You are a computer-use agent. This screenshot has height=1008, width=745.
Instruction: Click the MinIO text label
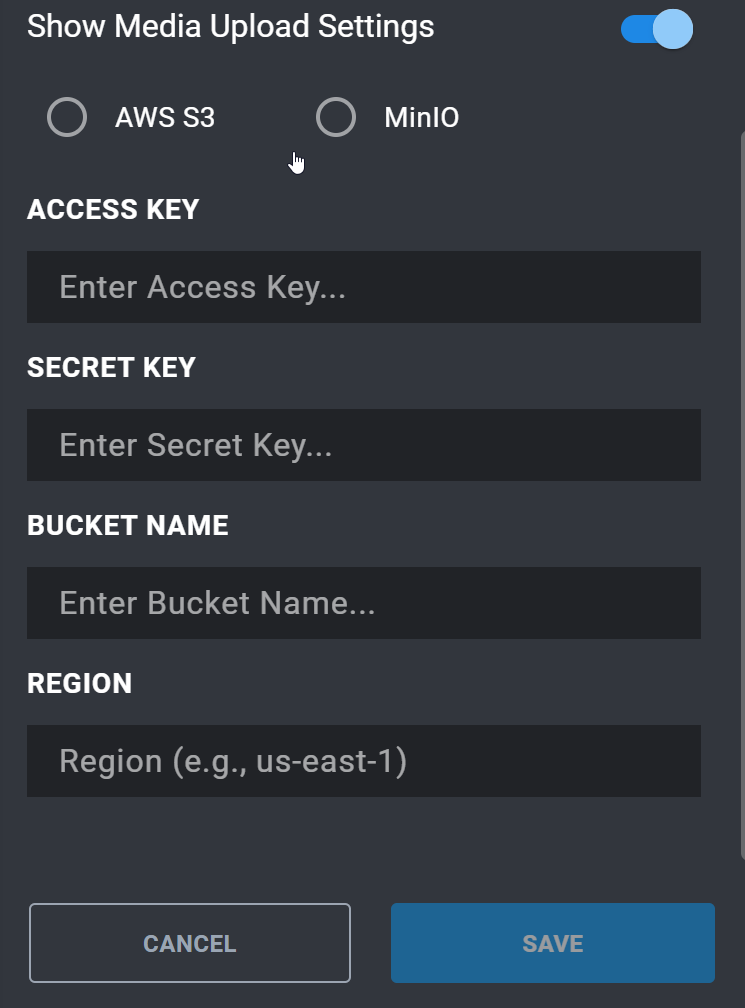click(x=420, y=117)
